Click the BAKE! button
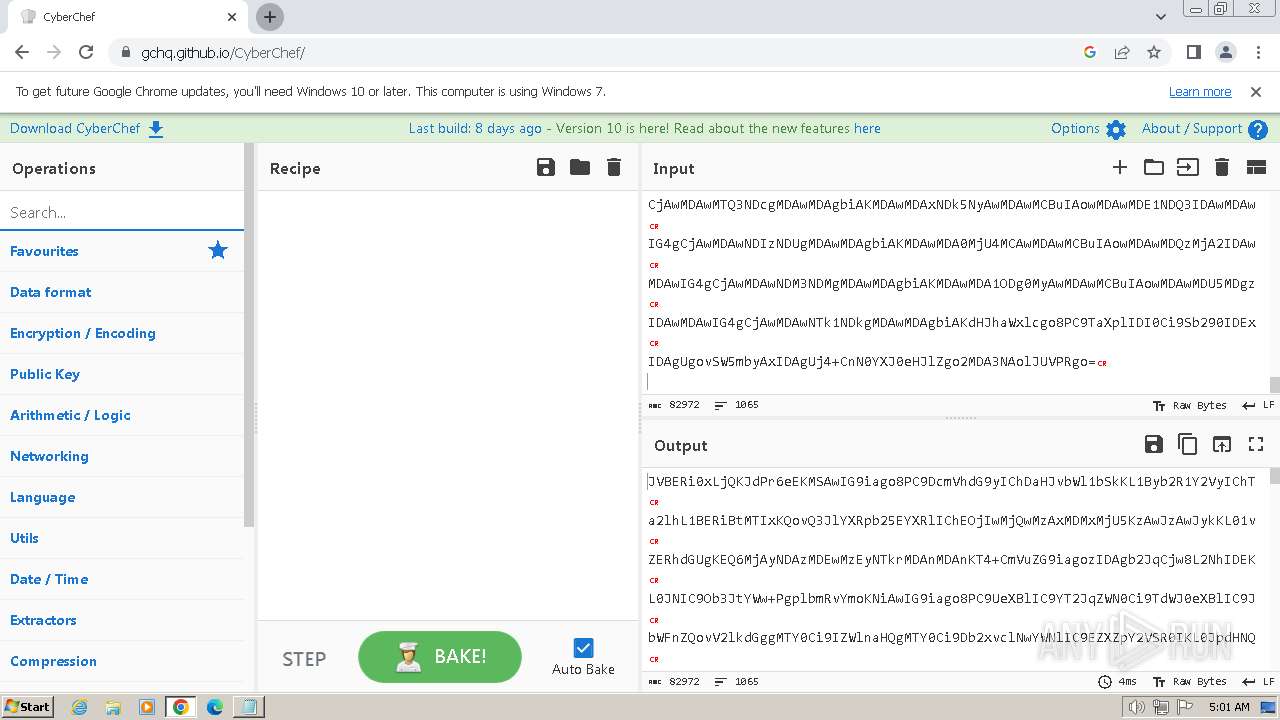Screen dimensions: 1280x720 [x=440, y=657]
